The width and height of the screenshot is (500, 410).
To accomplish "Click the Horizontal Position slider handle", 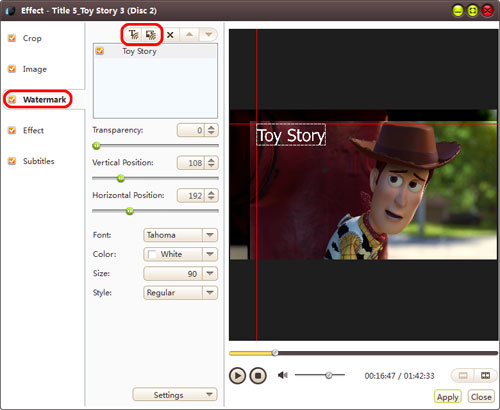I will coord(130,211).
